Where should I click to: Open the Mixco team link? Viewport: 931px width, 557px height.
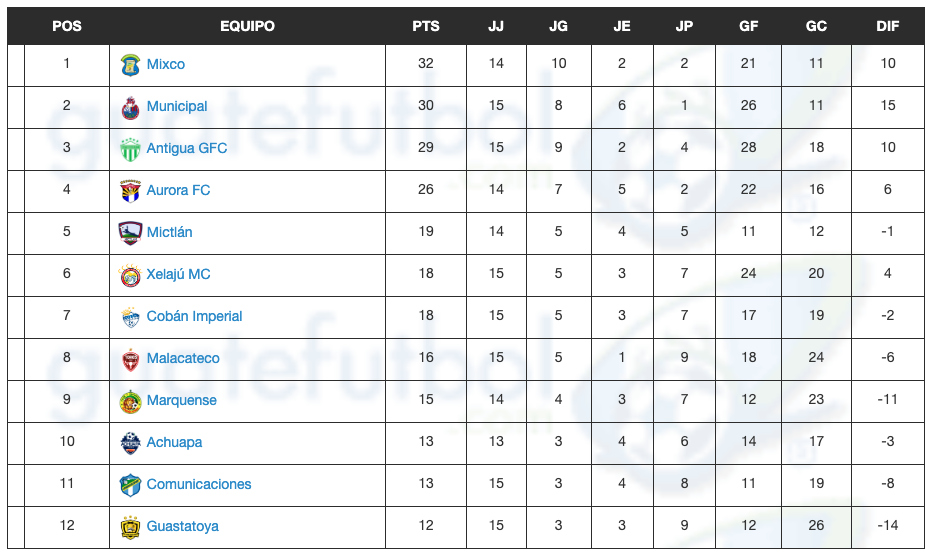166,64
